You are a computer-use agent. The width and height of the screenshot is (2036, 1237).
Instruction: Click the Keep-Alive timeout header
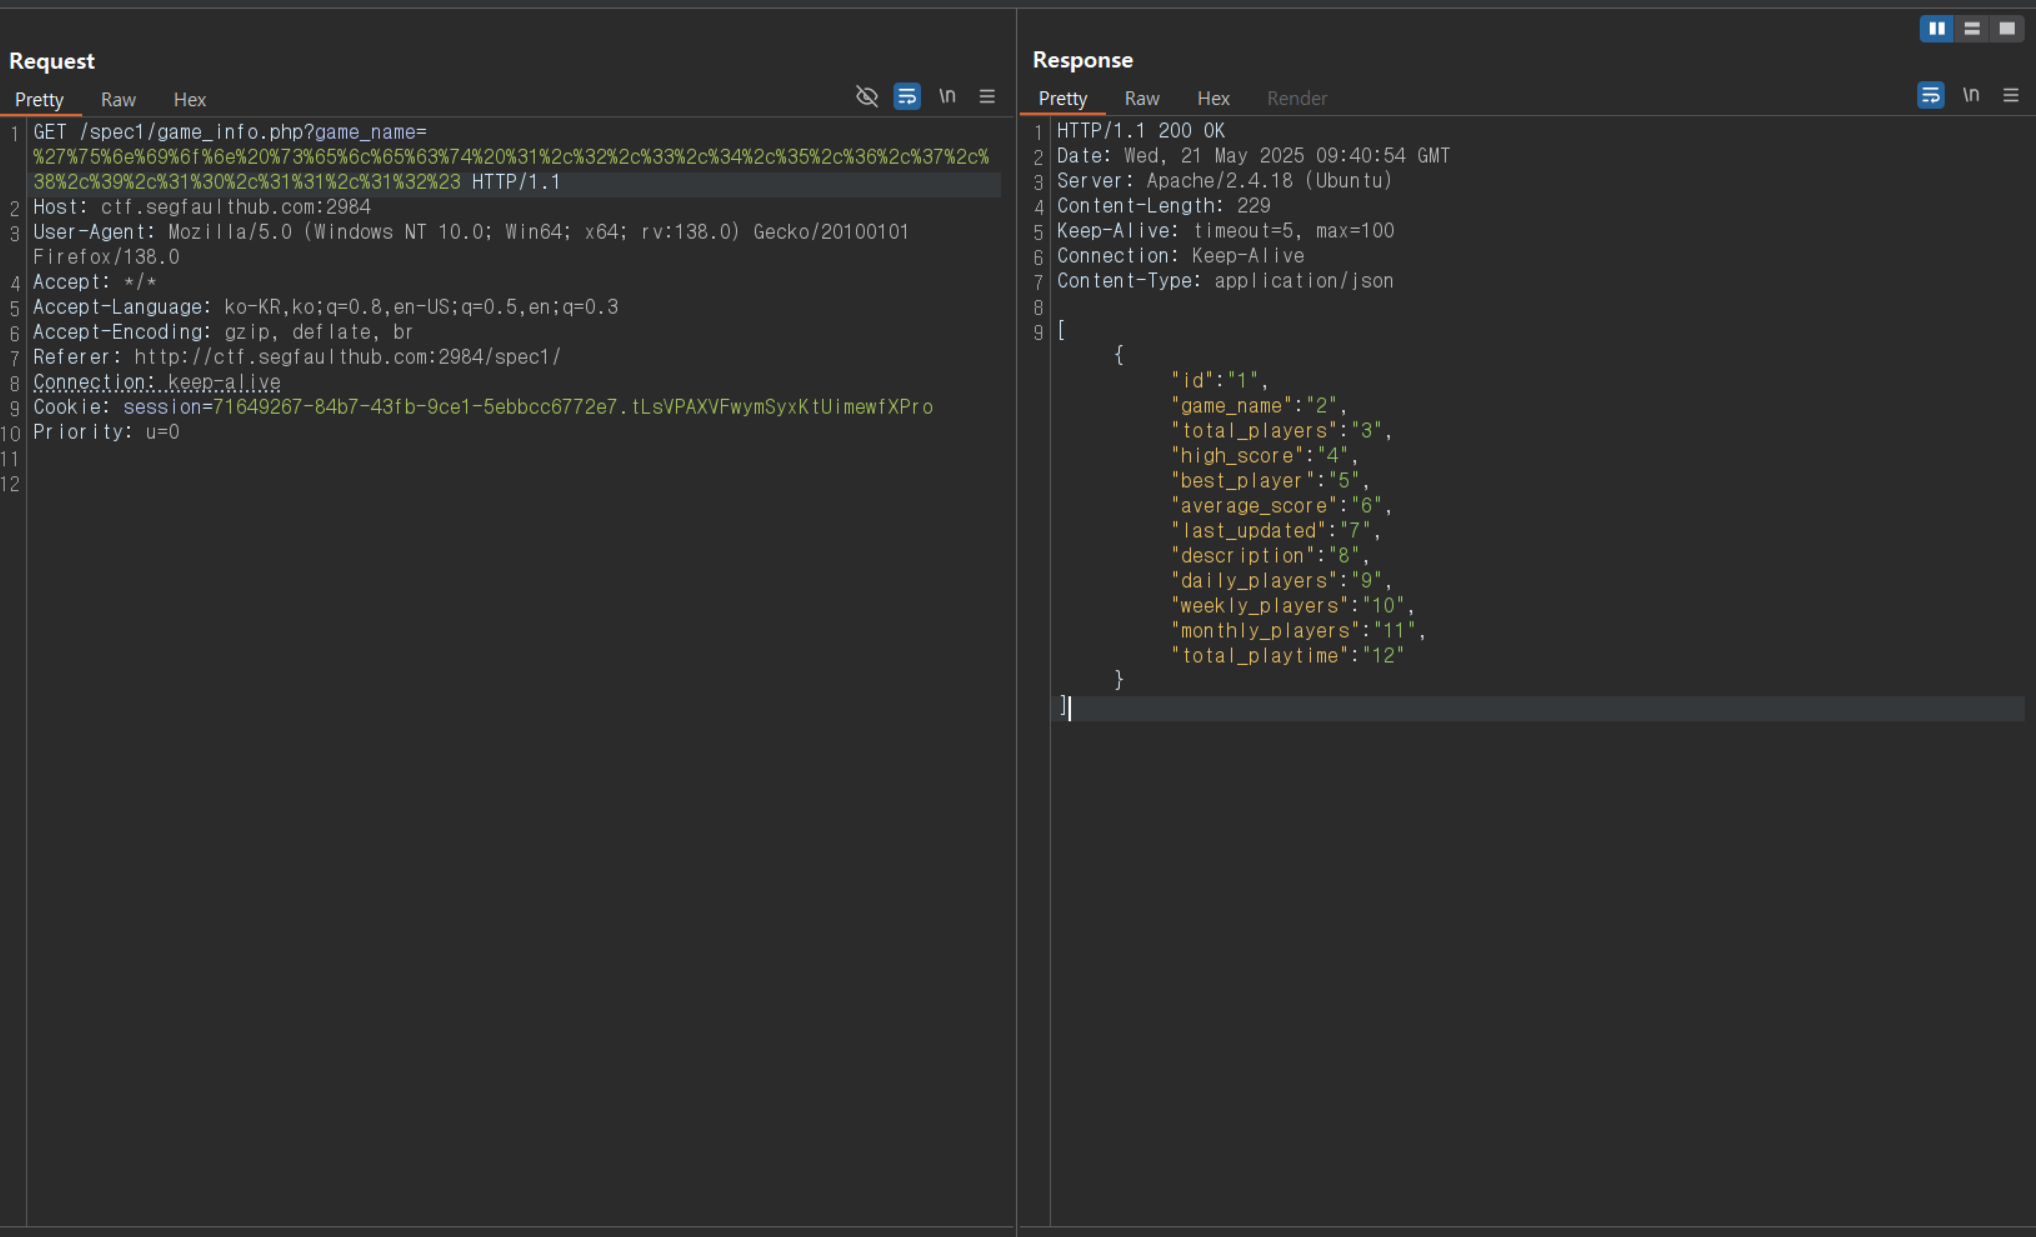click(x=1225, y=231)
